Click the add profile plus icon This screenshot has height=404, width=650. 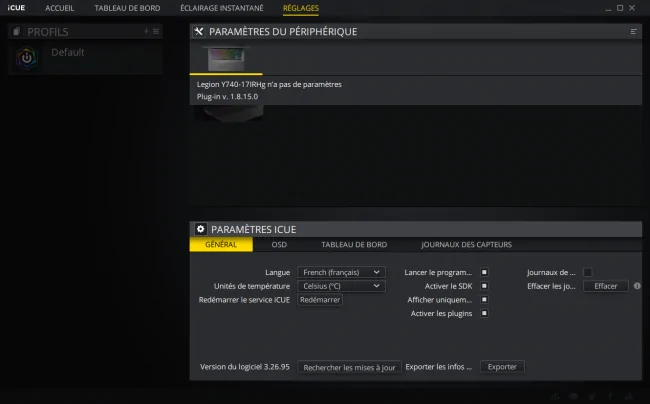146,31
